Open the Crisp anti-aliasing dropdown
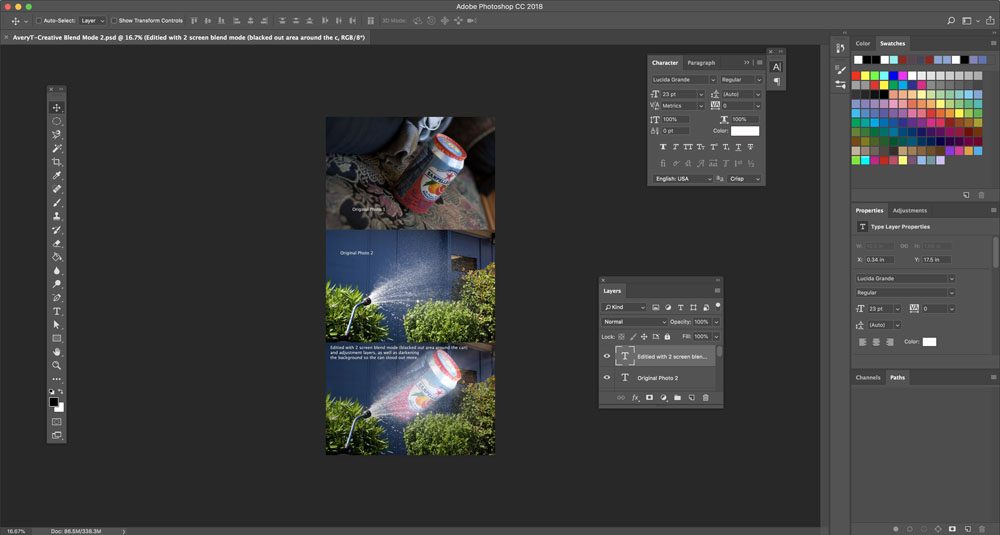 tap(745, 179)
